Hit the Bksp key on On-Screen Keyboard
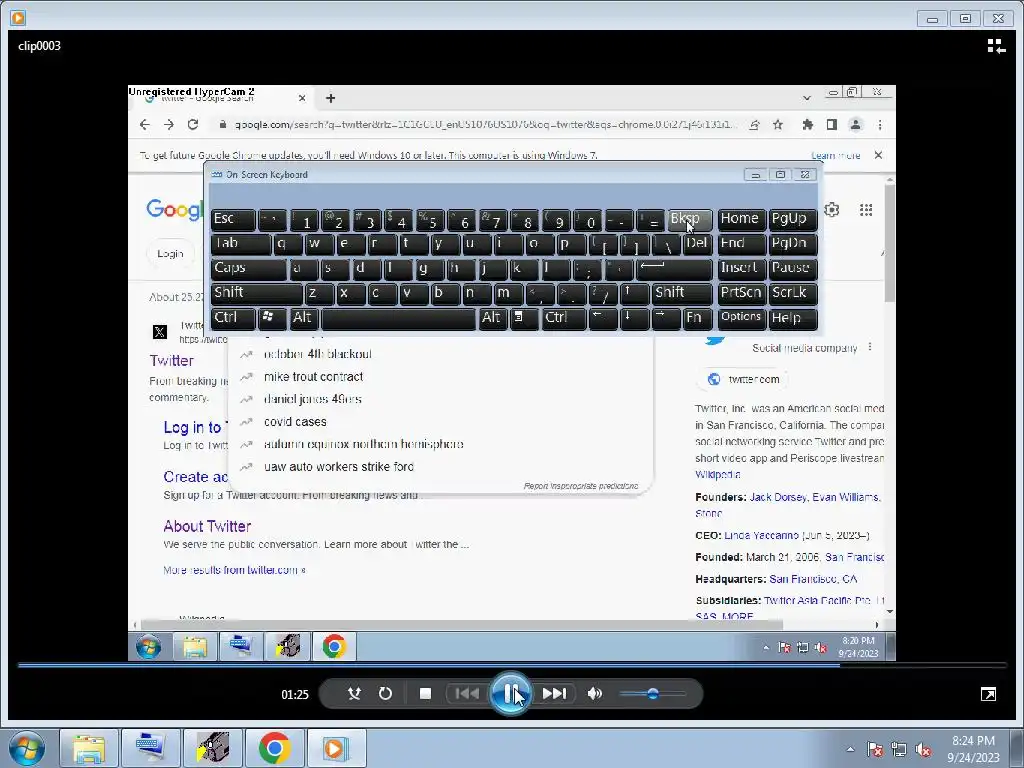The image size is (1024, 768). pyautogui.click(x=690, y=220)
